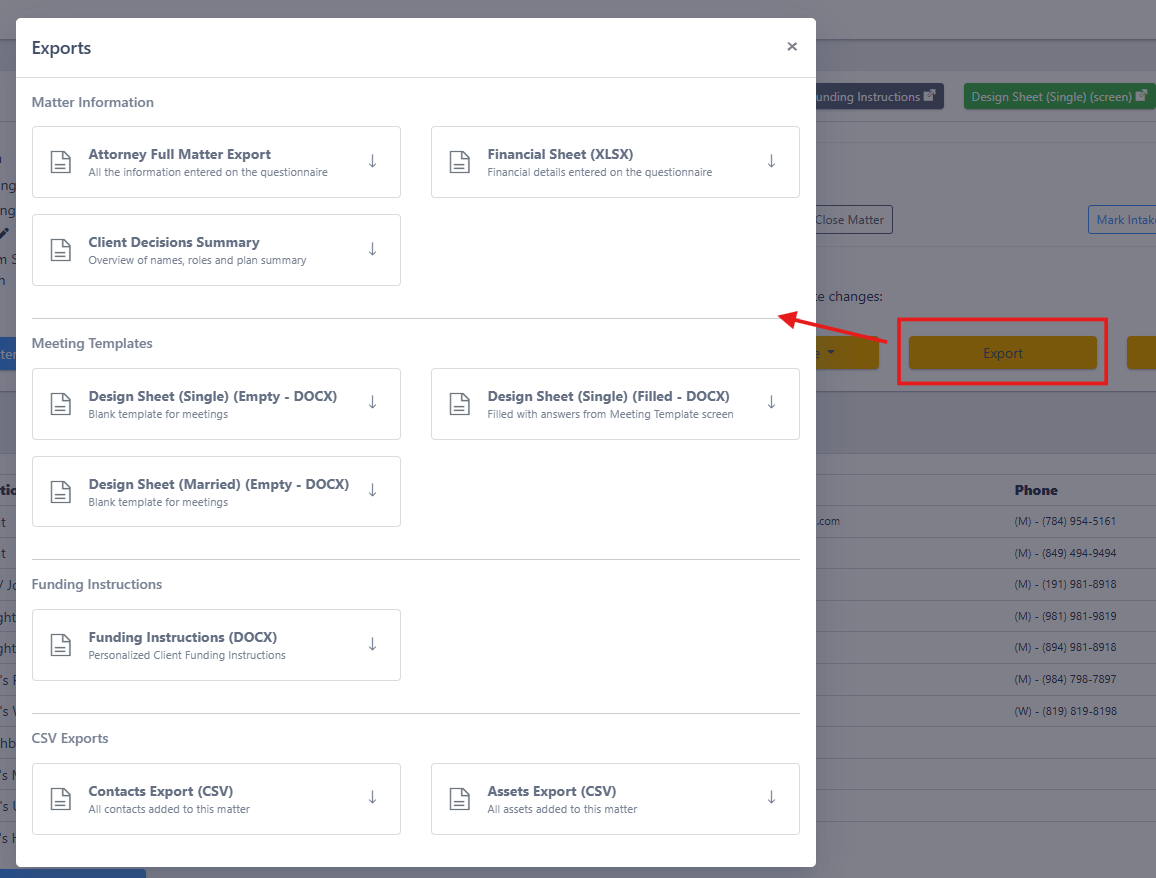
Task: Select the Assets Export (CSV) card title
Action: (x=551, y=791)
